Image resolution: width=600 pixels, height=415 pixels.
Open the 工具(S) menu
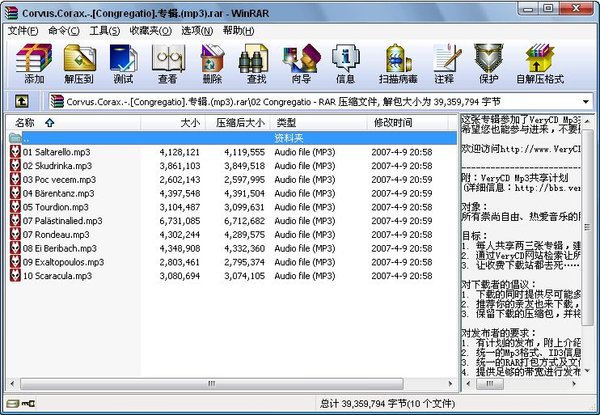(x=104, y=31)
